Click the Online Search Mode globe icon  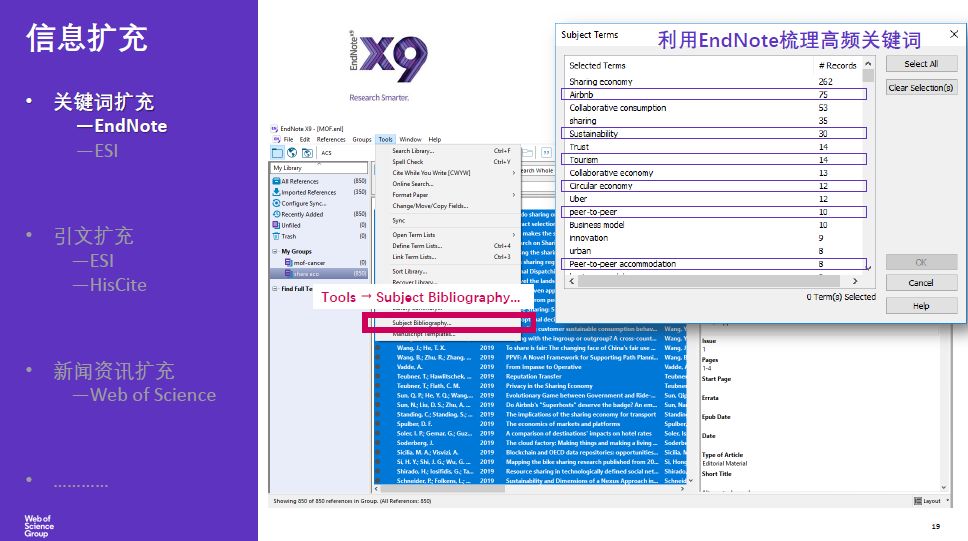click(292, 153)
